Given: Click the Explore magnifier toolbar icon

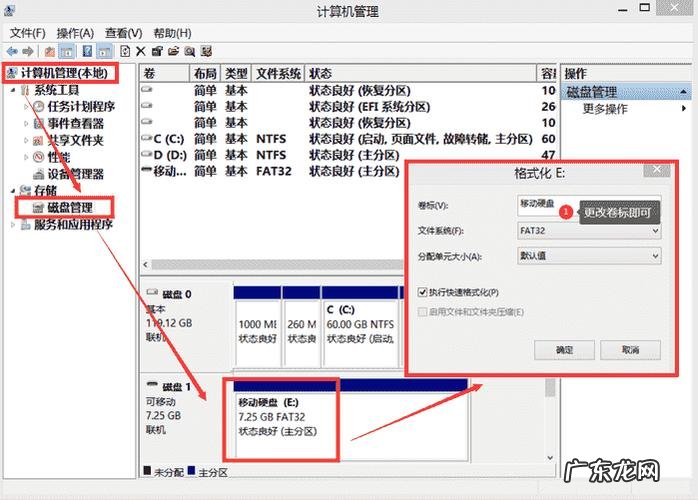Looking at the screenshot, I should [190, 52].
